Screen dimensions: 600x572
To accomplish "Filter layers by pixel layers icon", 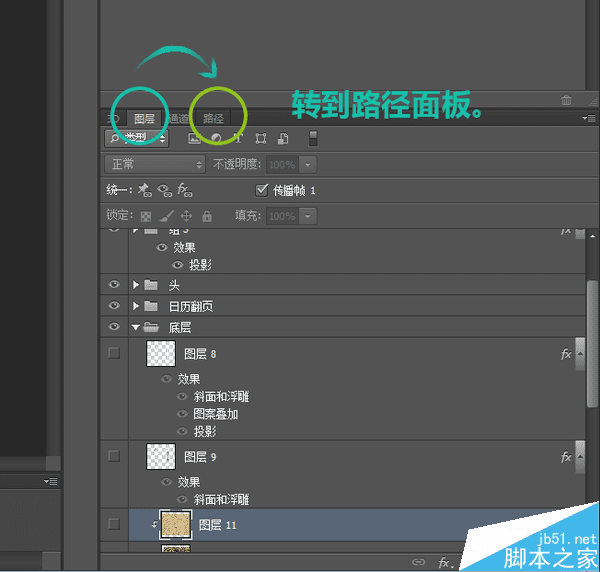I will pos(194,138).
